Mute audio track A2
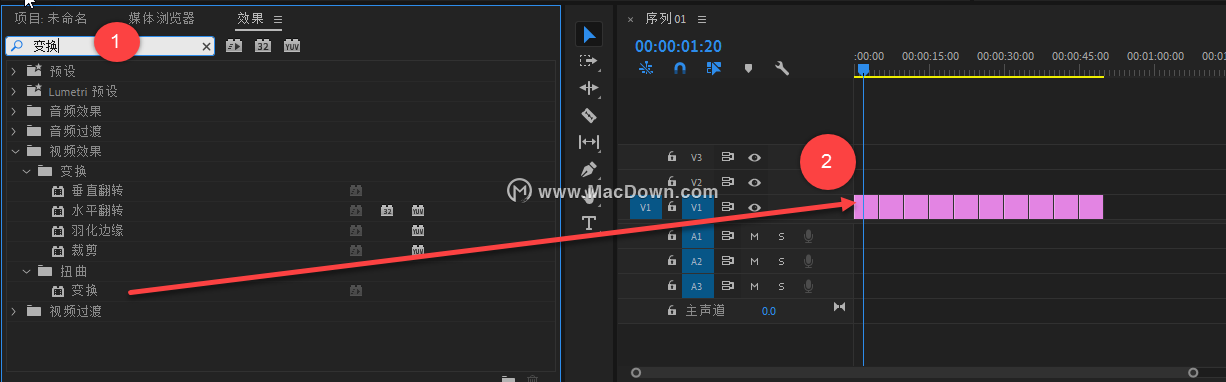The width and height of the screenshot is (1226, 382). (x=755, y=261)
